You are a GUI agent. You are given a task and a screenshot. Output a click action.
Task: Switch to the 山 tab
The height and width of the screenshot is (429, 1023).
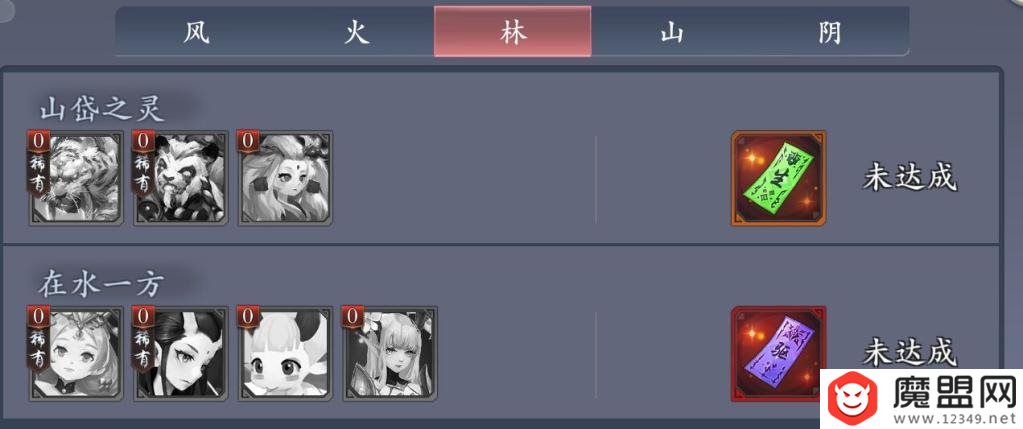pyautogui.click(x=671, y=32)
